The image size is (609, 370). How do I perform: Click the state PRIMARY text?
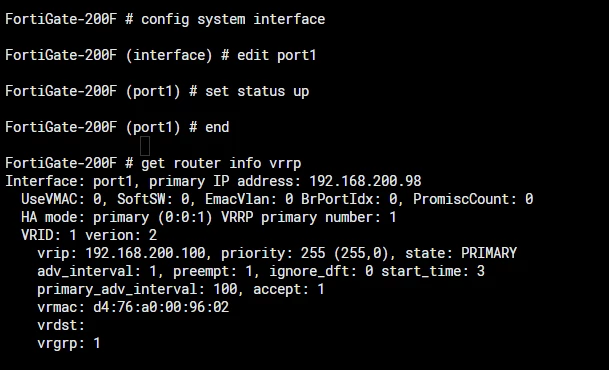pos(461,253)
